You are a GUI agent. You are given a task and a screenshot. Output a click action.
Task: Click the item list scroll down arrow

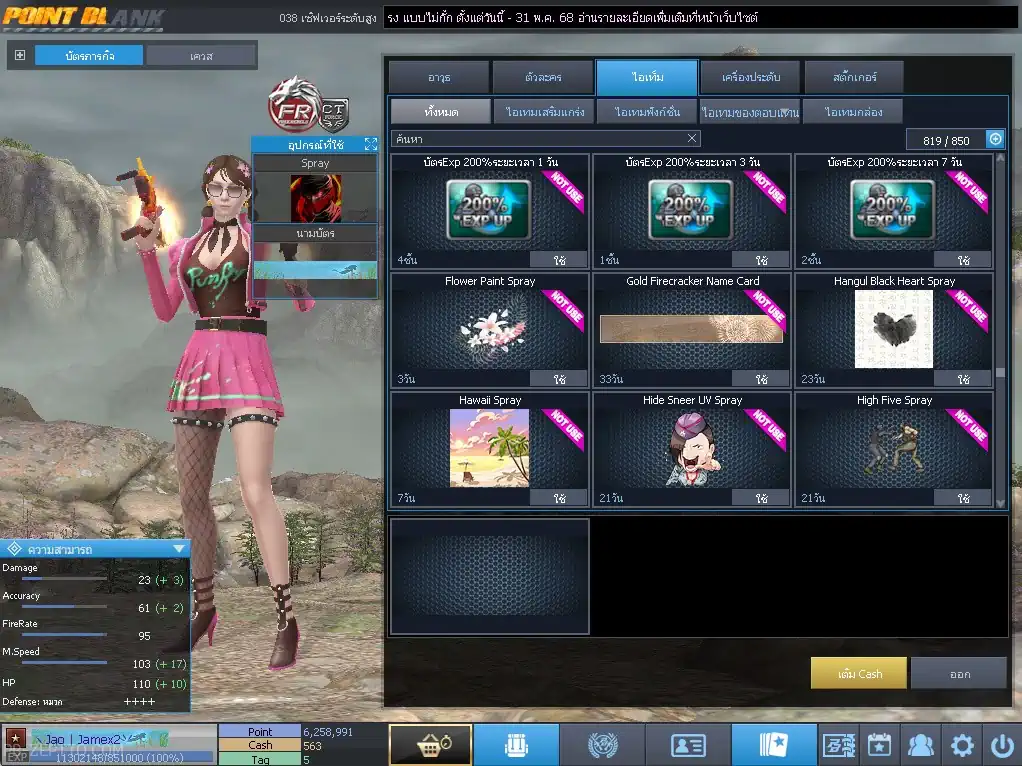[1000, 503]
